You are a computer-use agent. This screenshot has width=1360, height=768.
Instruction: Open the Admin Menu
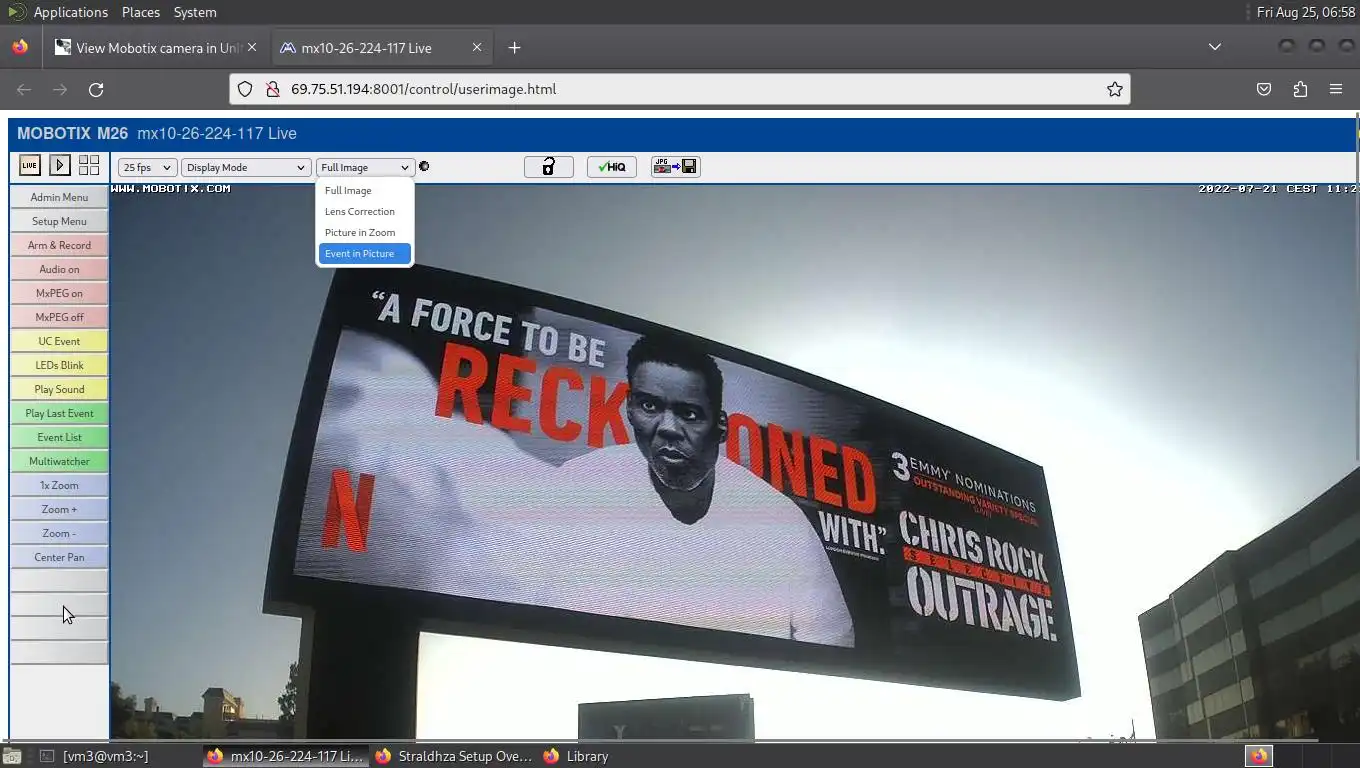pyautogui.click(x=59, y=197)
